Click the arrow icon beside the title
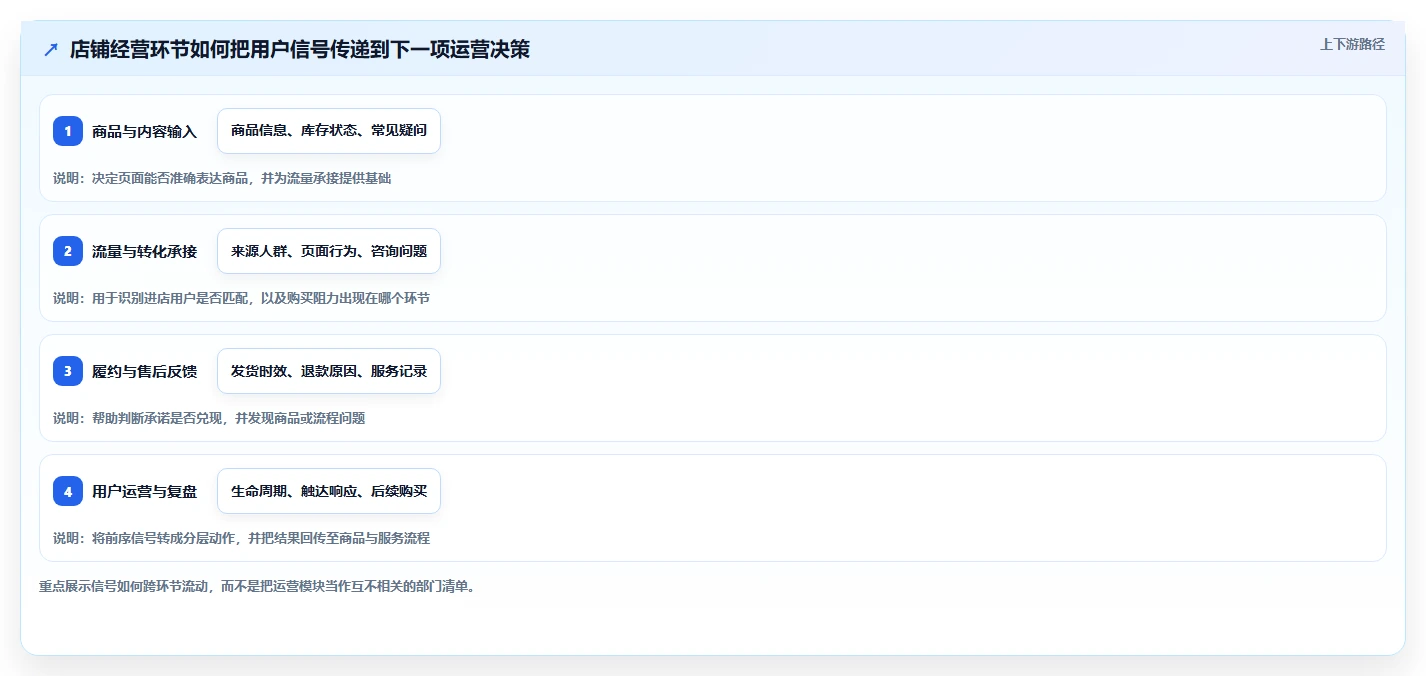 tap(50, 50)
